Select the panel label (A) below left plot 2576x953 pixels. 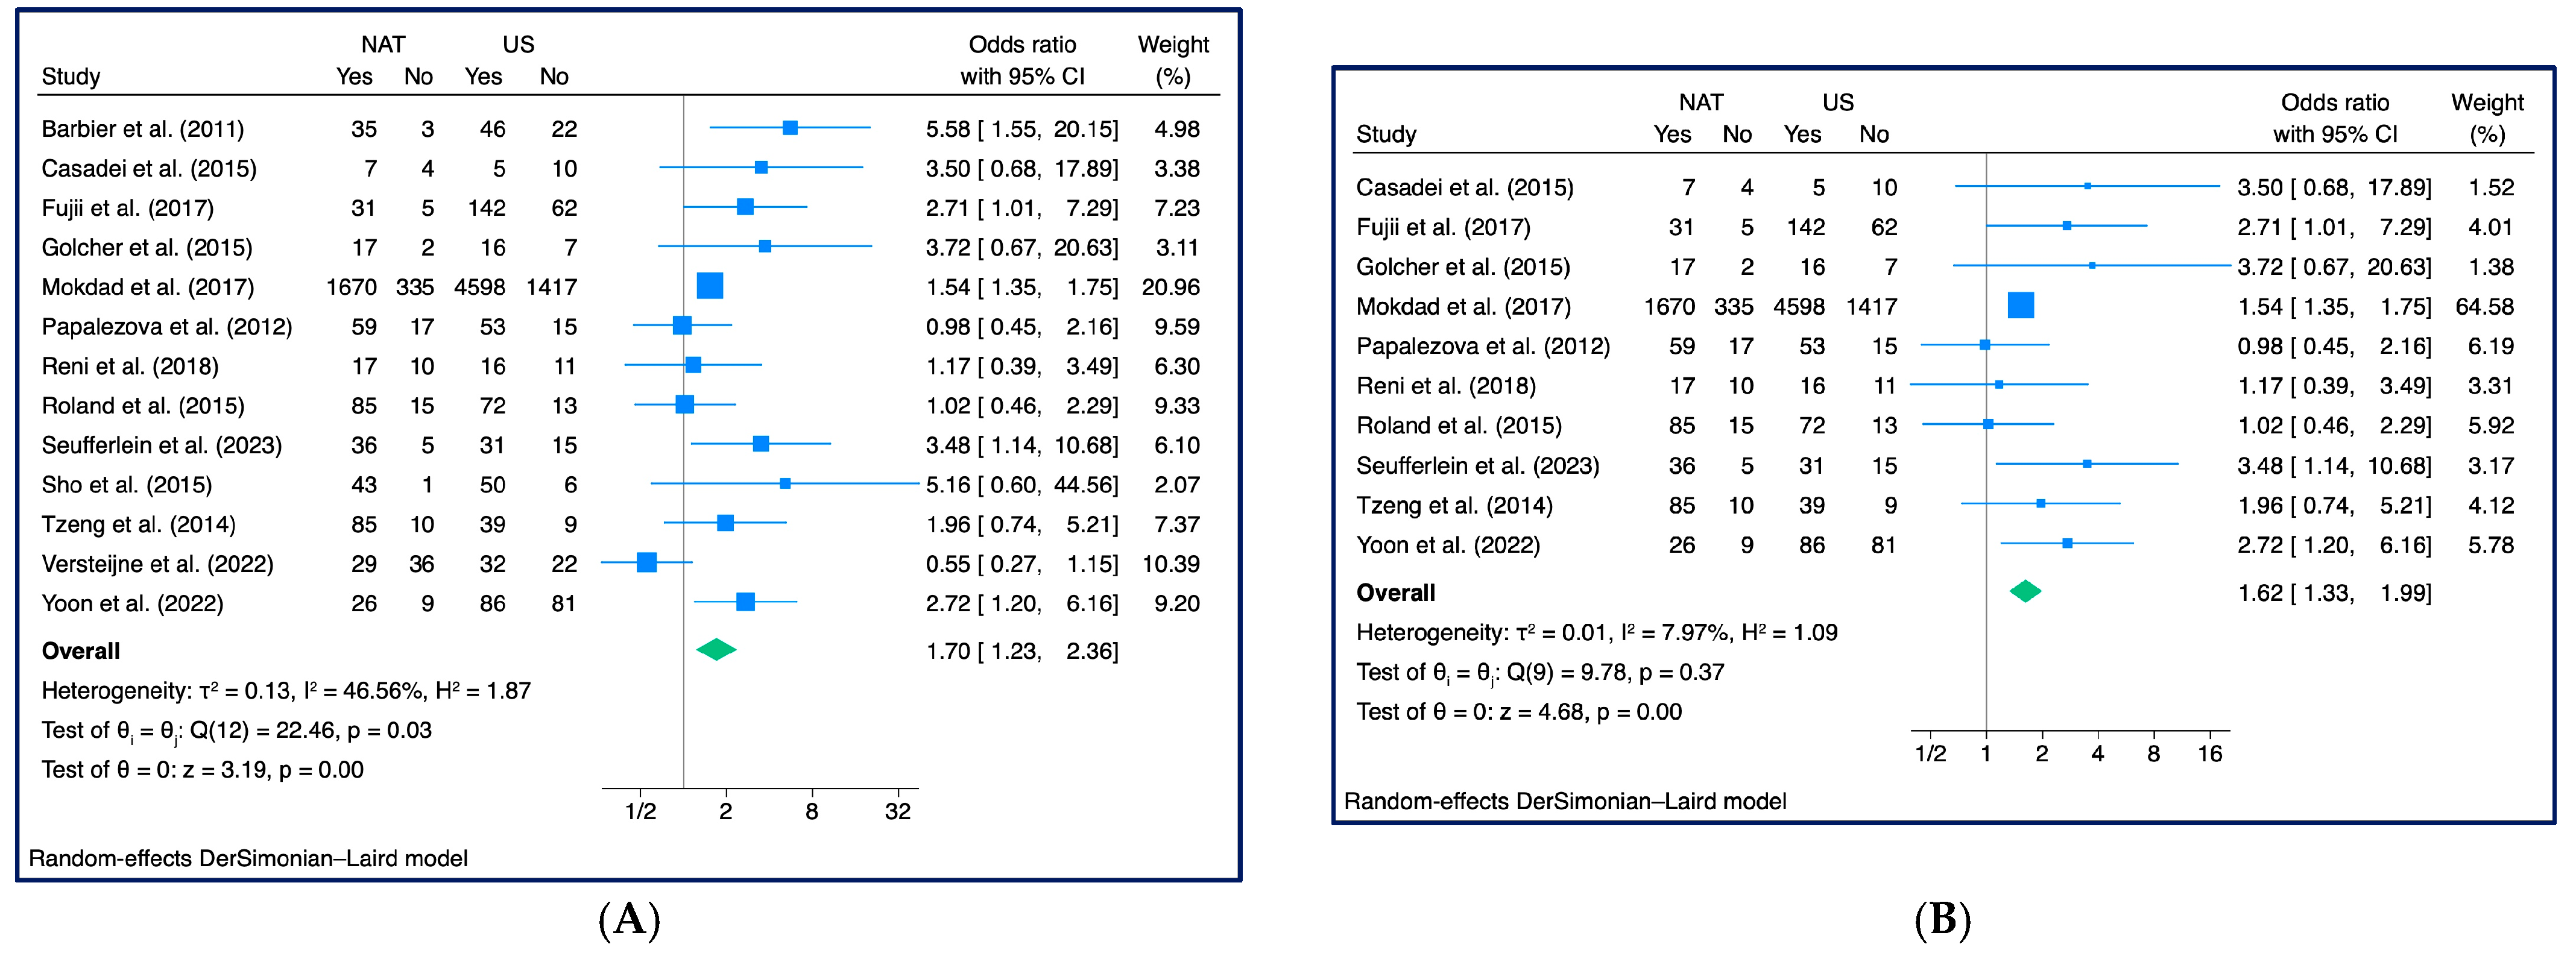point(629,918)
